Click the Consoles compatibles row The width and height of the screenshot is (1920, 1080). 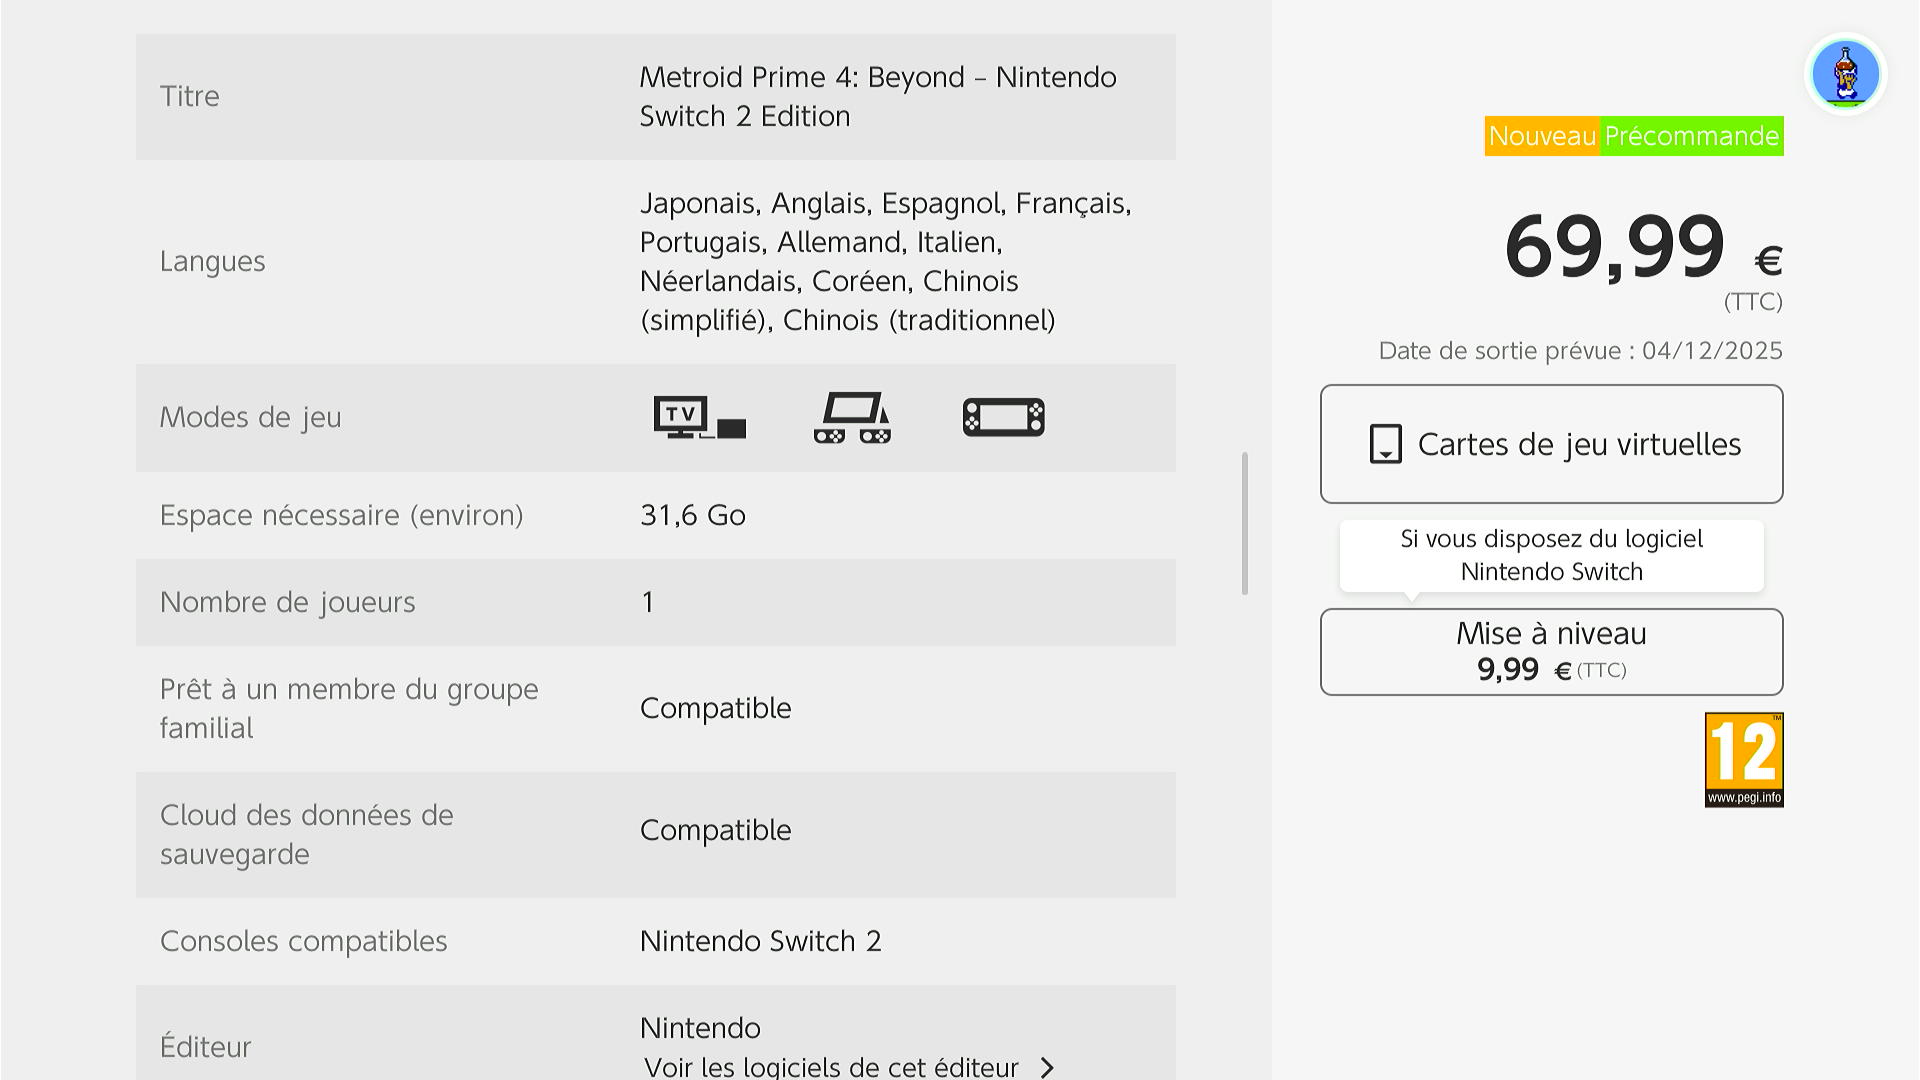pos(655,941)
